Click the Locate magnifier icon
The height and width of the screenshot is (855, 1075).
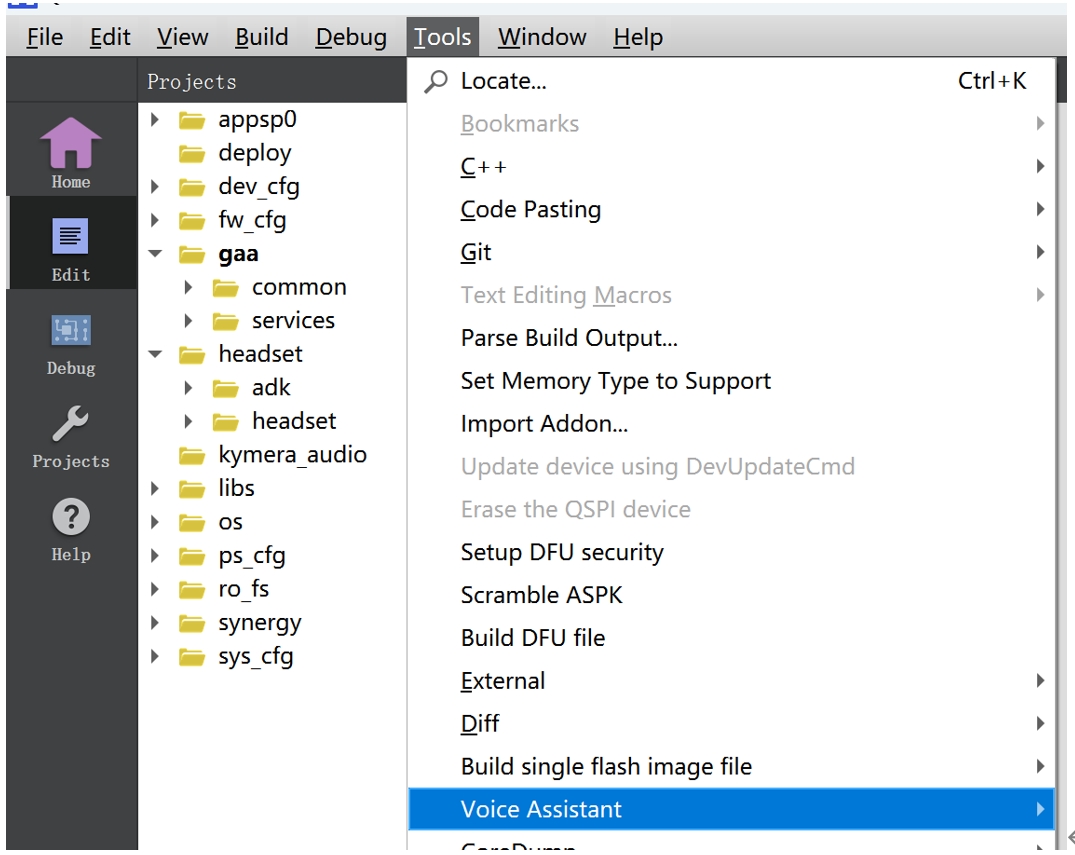436,82
